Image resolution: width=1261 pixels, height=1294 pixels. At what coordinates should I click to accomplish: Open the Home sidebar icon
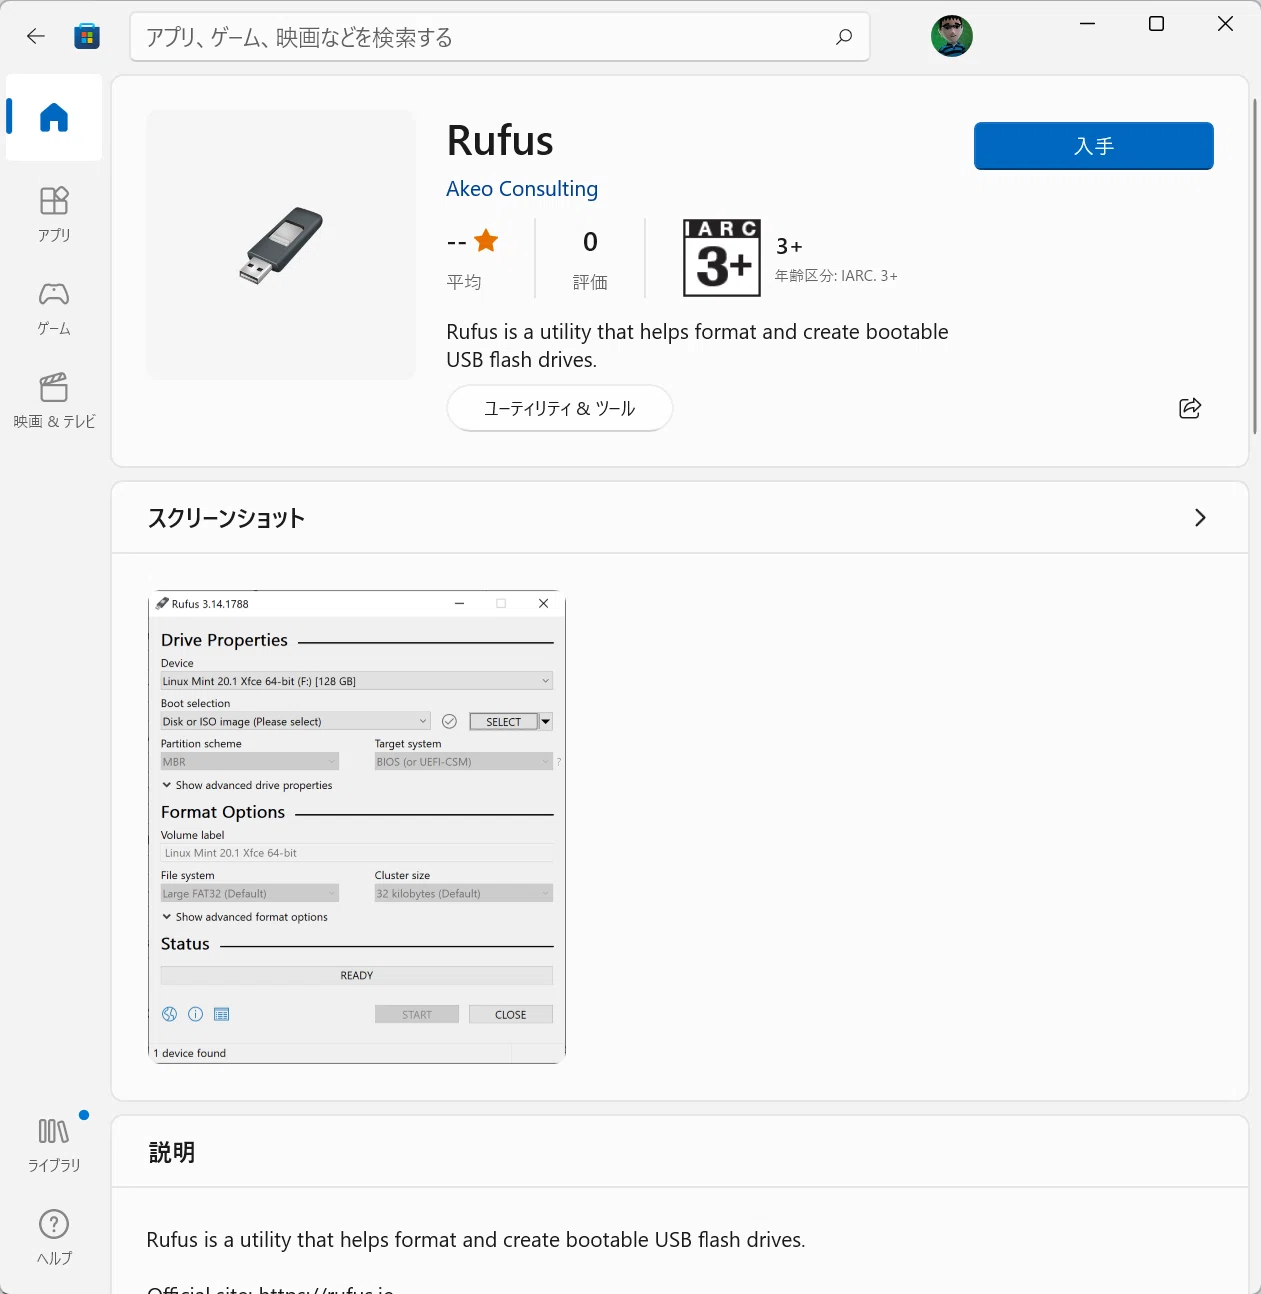(54, 117)
